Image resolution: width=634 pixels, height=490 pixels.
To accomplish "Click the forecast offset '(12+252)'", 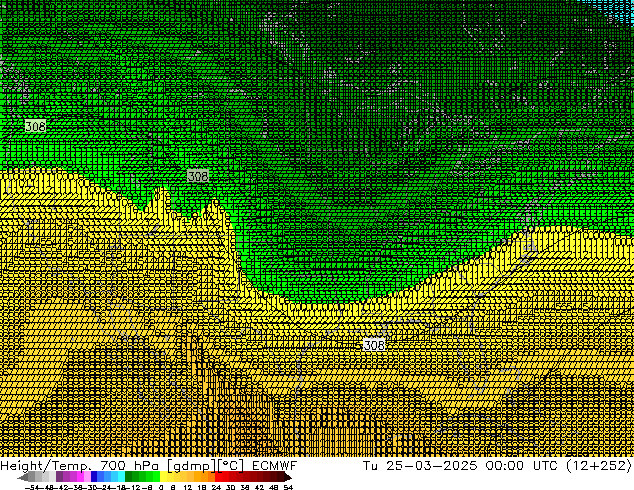I will (x=599, y=466).
